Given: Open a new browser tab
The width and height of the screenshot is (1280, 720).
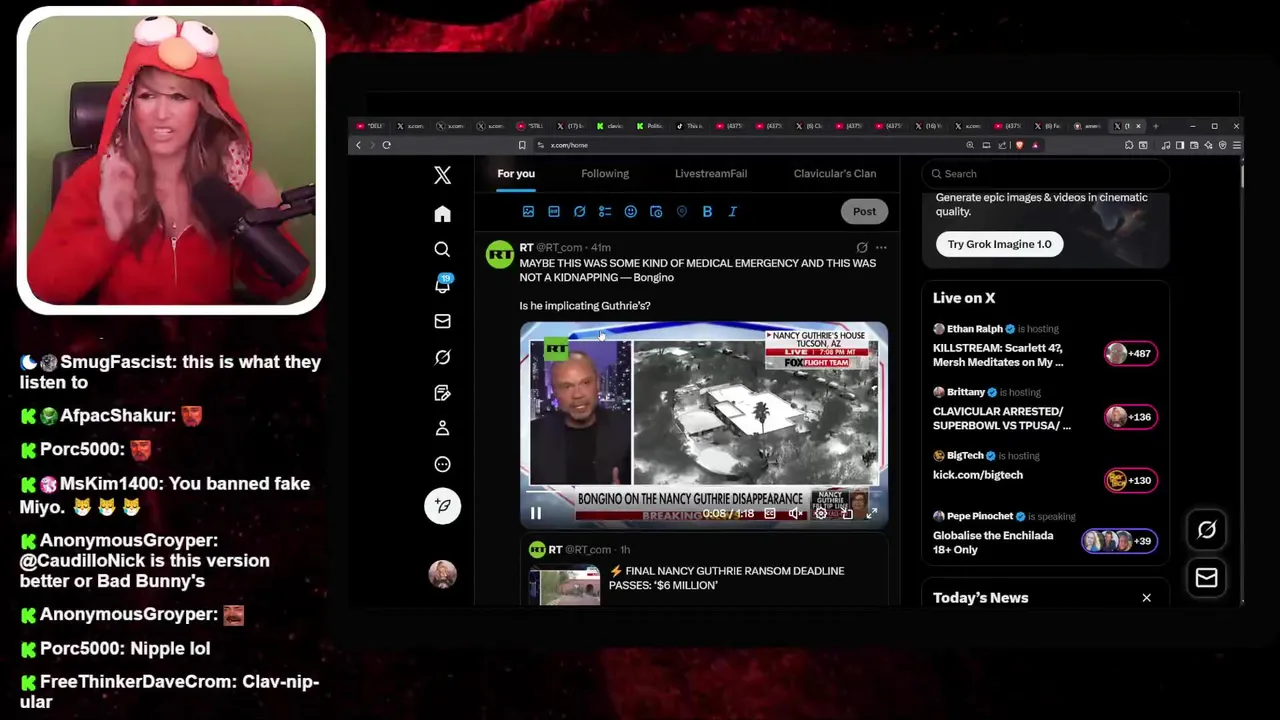Looking at the screenshot, I should 1155,126.
